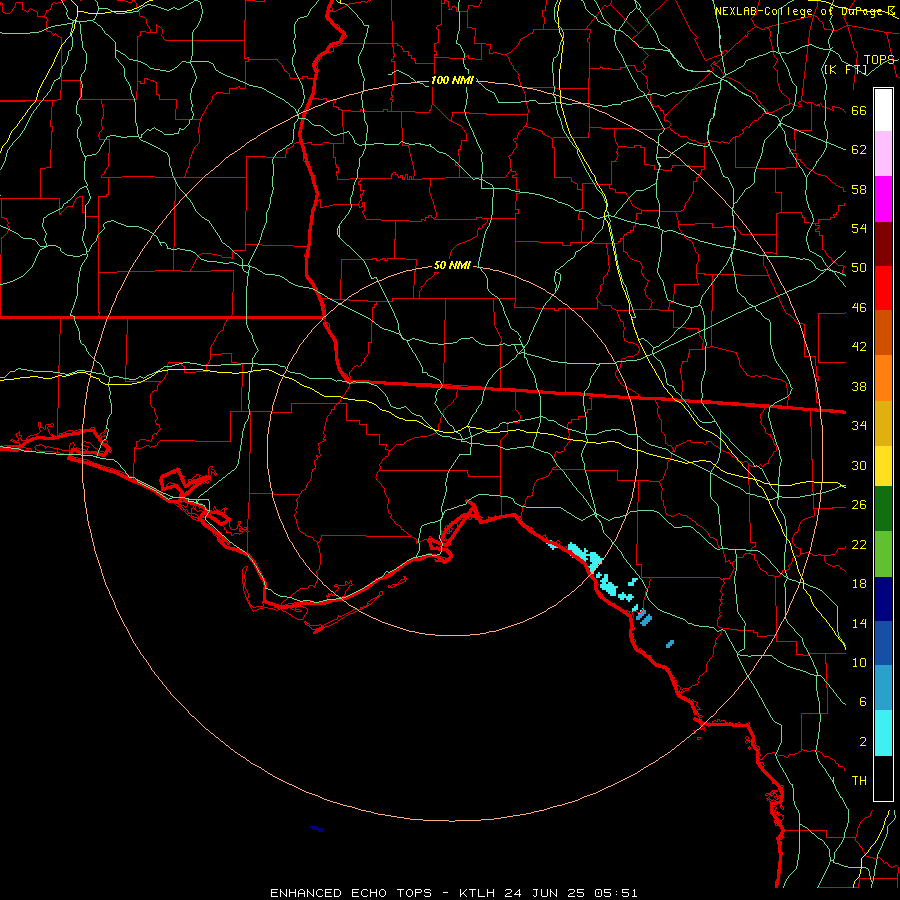Screen dimensions: 900x900
Task: Click the orange 42 kft legend swatch
Action: tap(883, 378)
